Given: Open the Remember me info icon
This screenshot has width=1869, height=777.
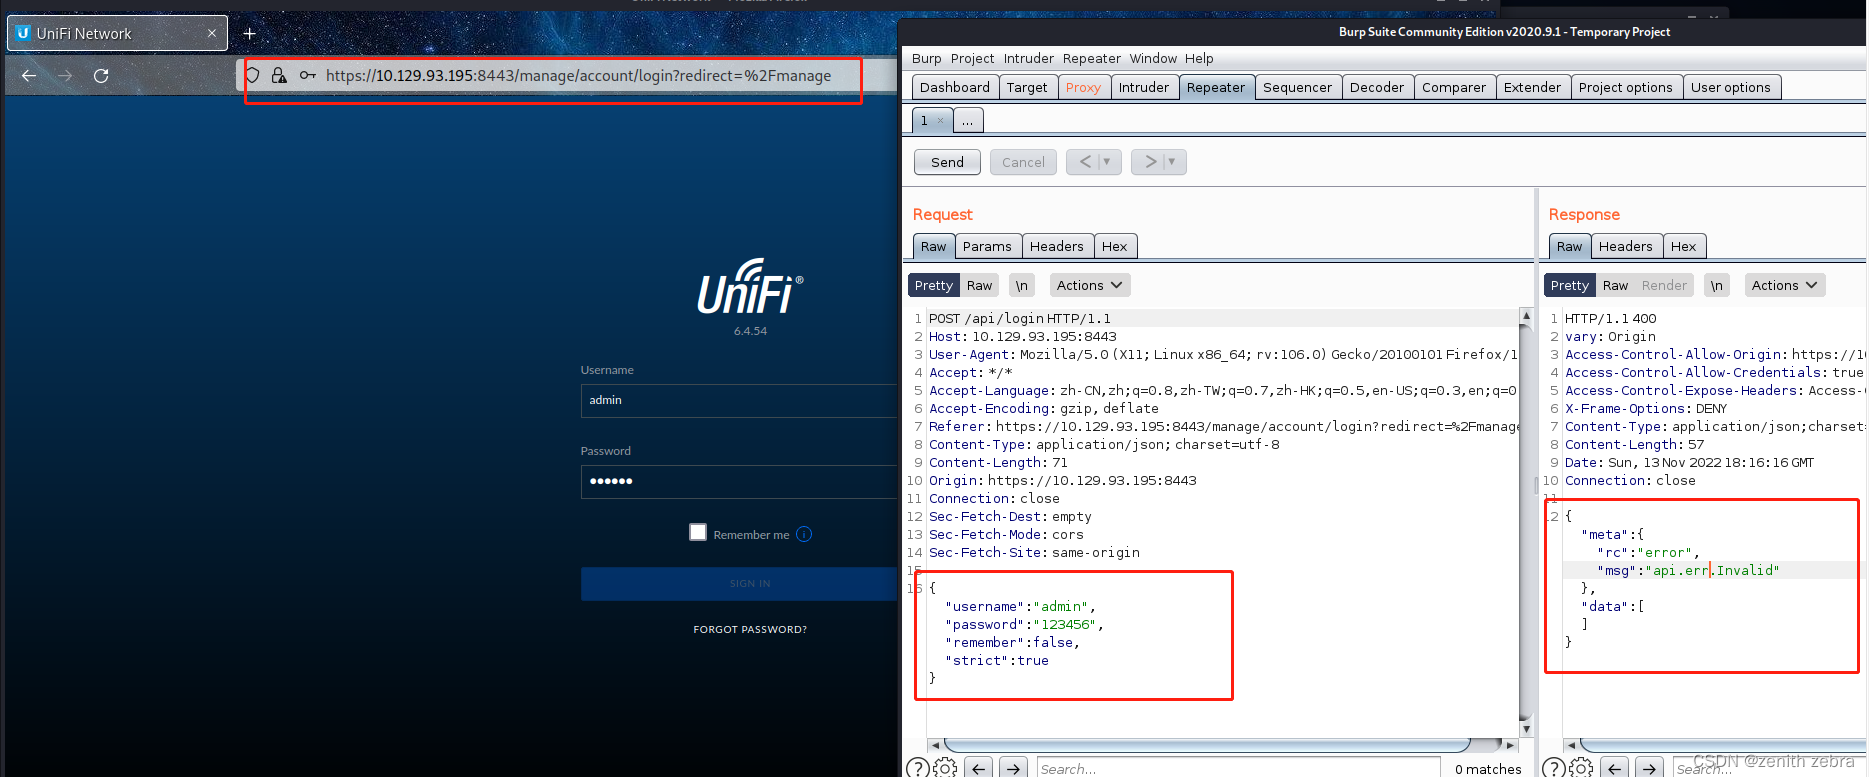Looking at the screenshot, I should (x=804, y=534).
